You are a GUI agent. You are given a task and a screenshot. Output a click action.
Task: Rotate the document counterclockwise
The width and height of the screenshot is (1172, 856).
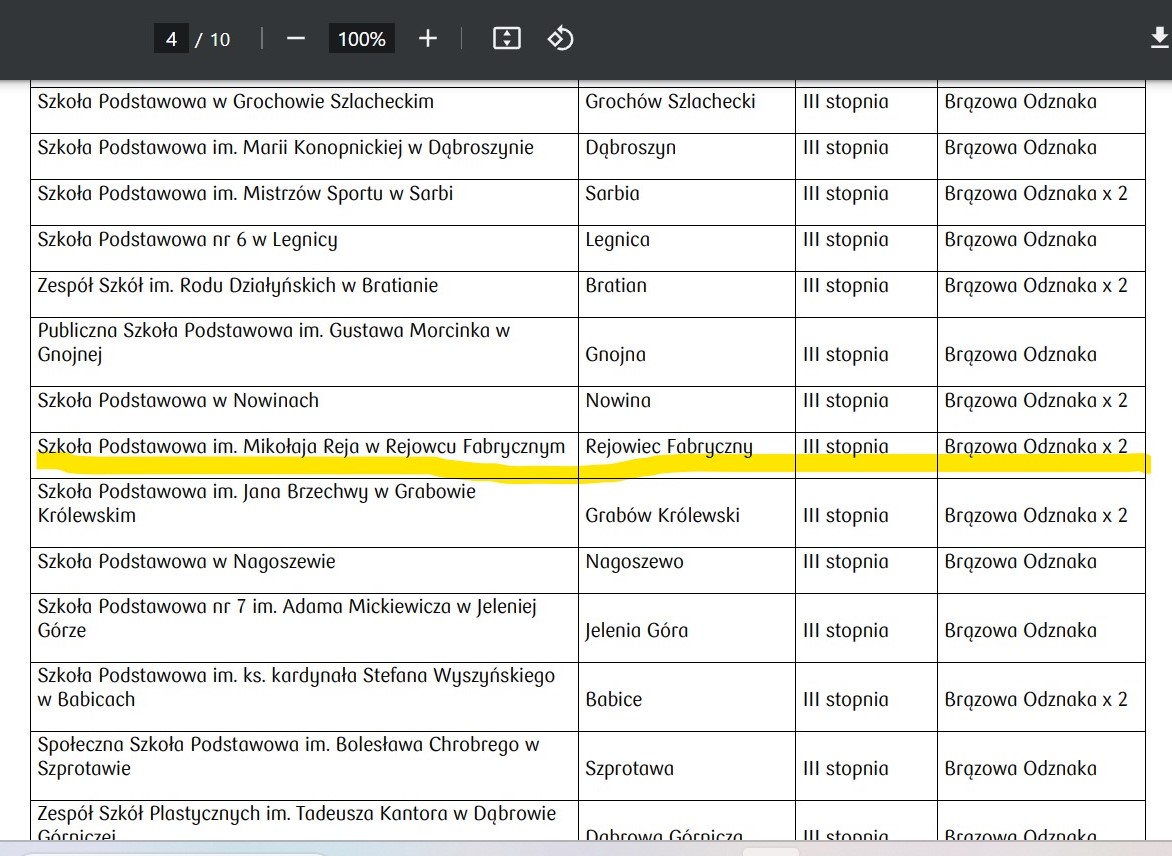click(x=561, y=39)
